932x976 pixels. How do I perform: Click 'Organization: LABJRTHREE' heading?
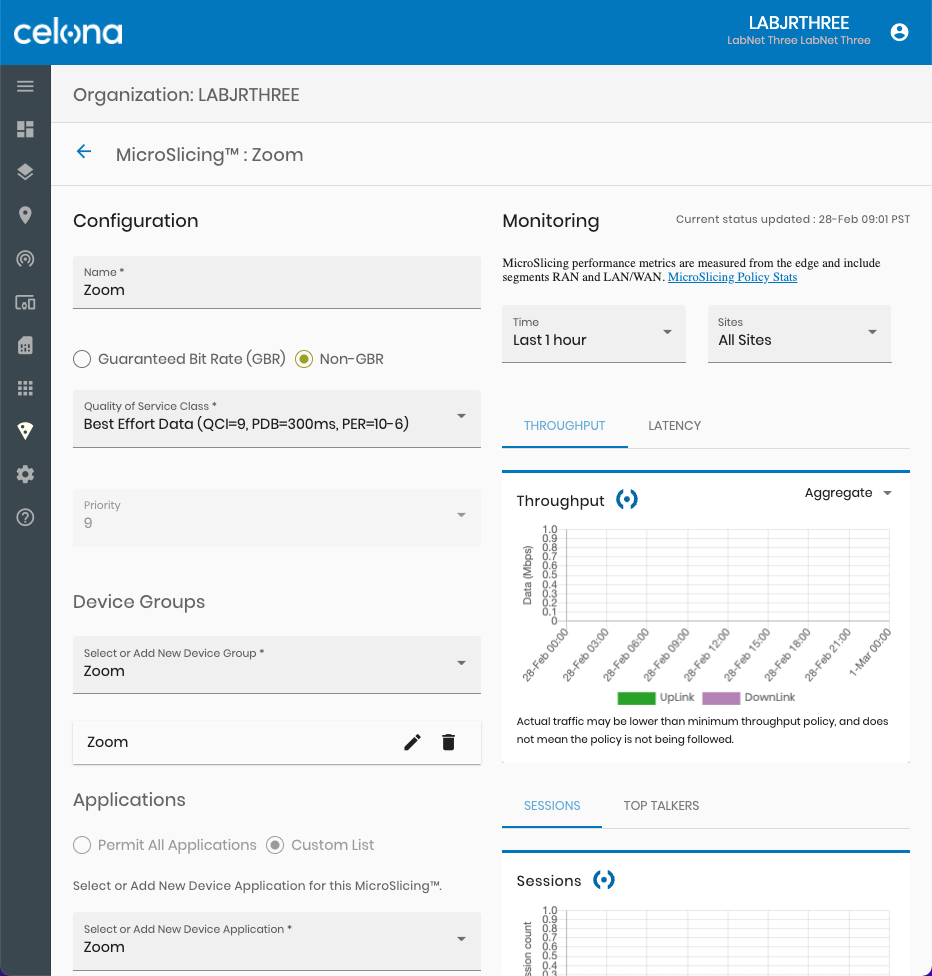click(x=186, y=95)
